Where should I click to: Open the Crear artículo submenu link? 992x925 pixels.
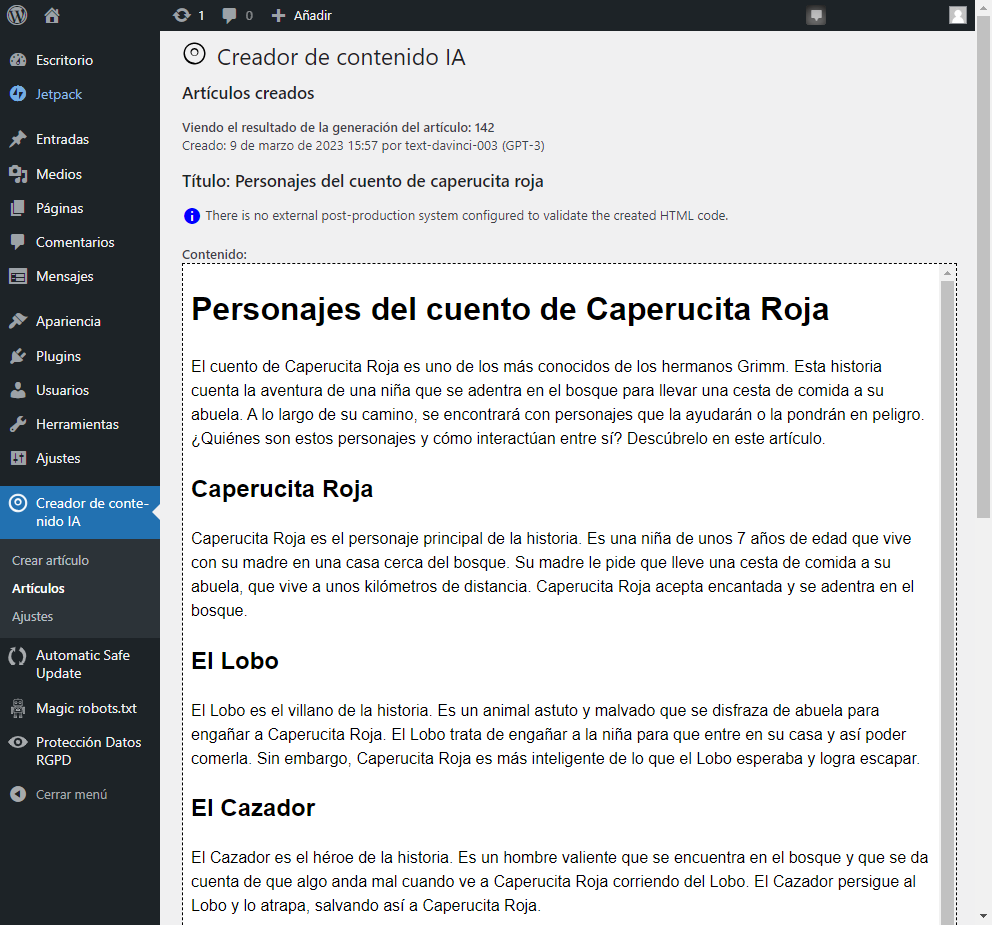pos(51,561)
